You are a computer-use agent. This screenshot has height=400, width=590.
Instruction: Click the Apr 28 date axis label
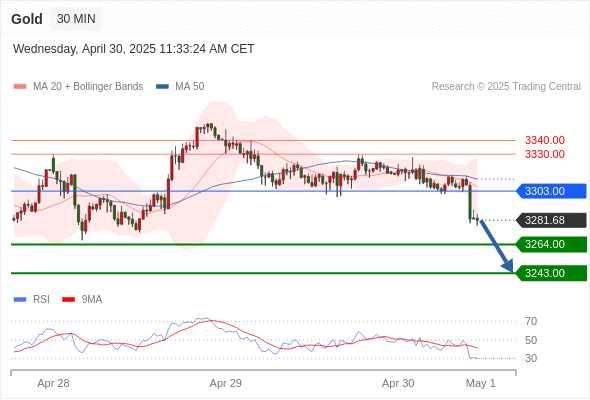pyautogui.click(x=53, y=383)
